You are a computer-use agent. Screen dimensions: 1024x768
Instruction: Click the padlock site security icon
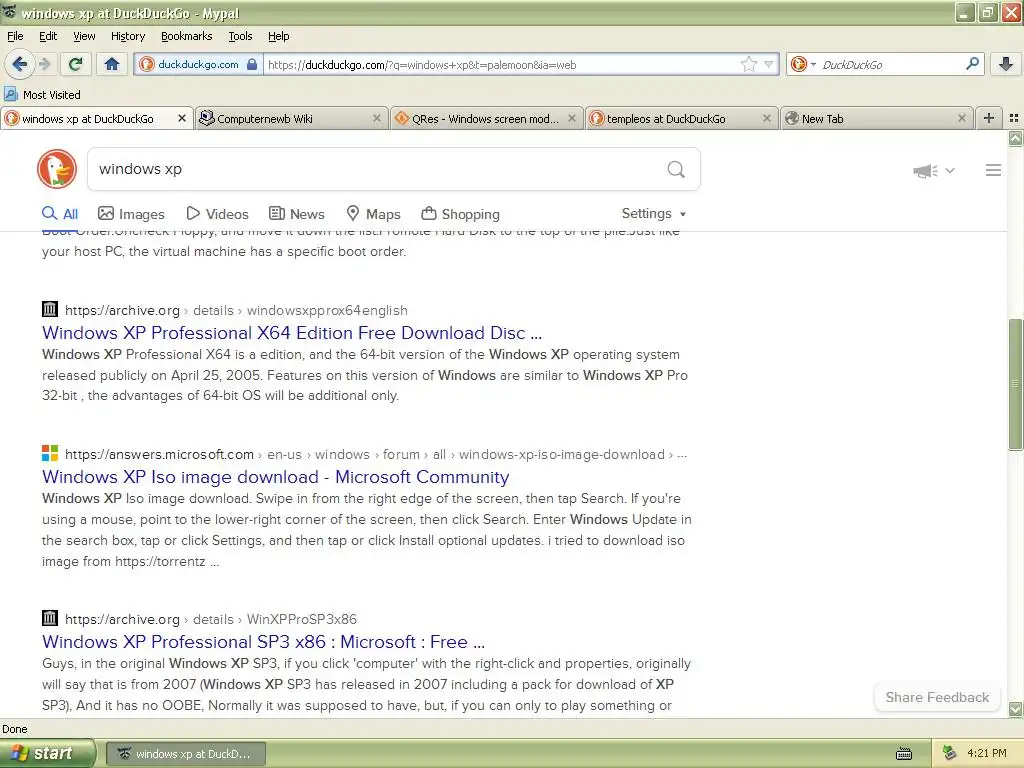pyautogui.click(x=252, y=65)
